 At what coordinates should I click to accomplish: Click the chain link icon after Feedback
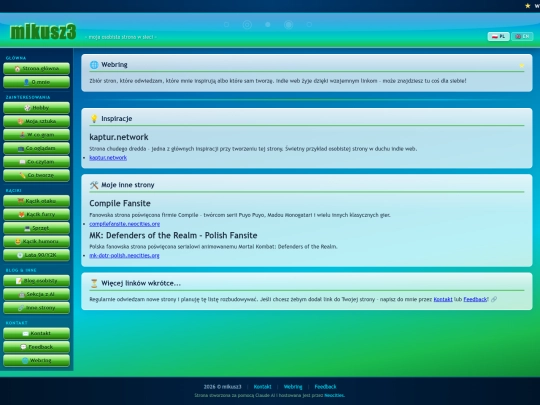tap(494, 299)
